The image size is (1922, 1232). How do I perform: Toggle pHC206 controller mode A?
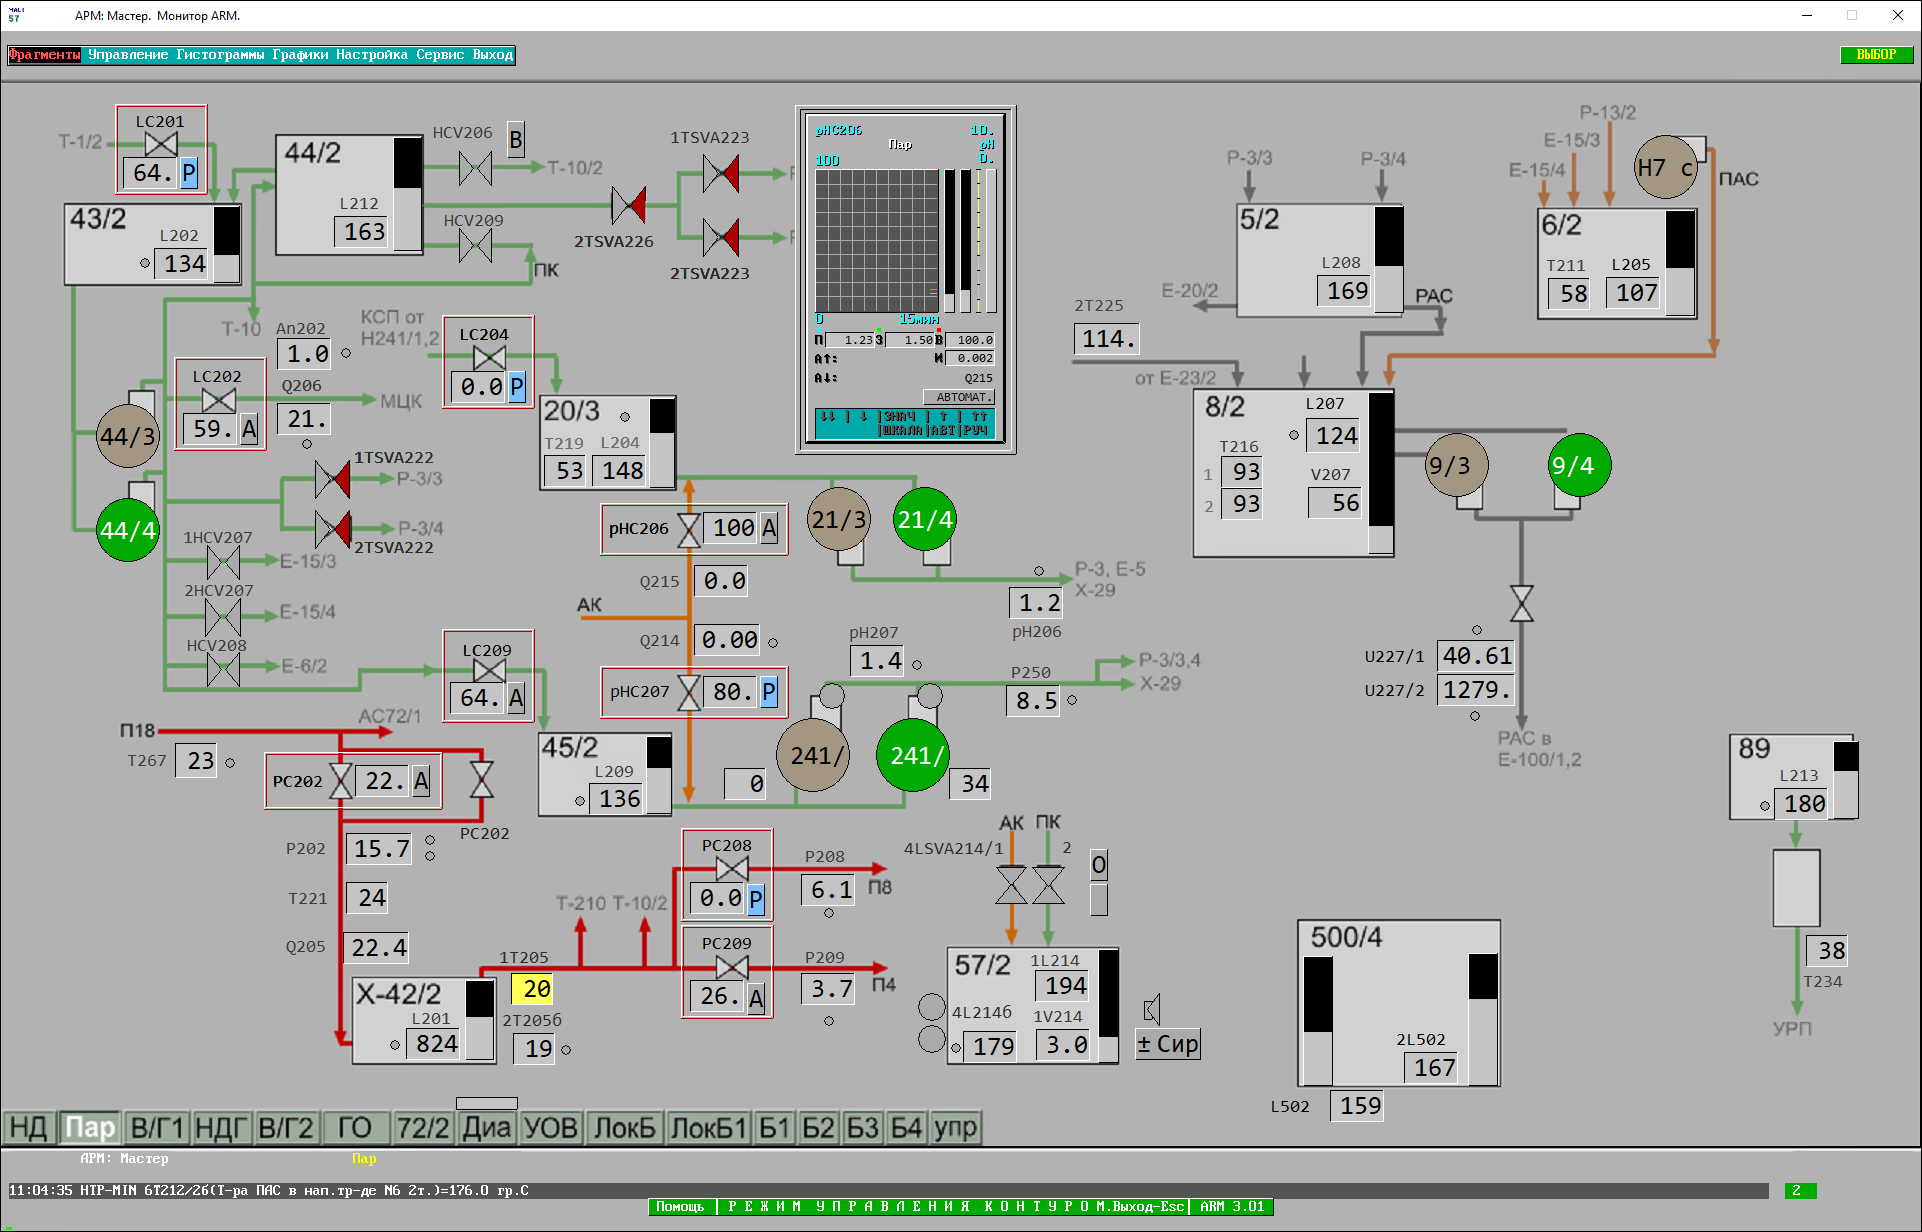click(769, 528)
